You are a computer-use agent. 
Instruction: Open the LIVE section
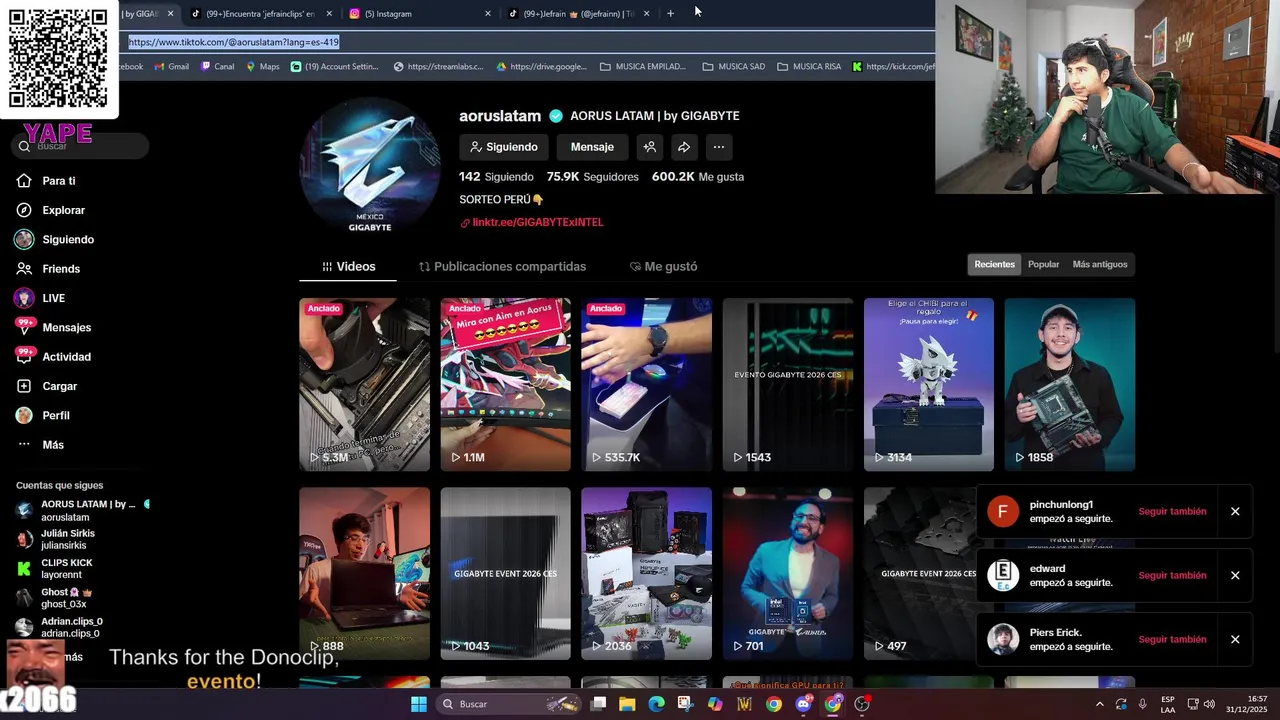53,298
